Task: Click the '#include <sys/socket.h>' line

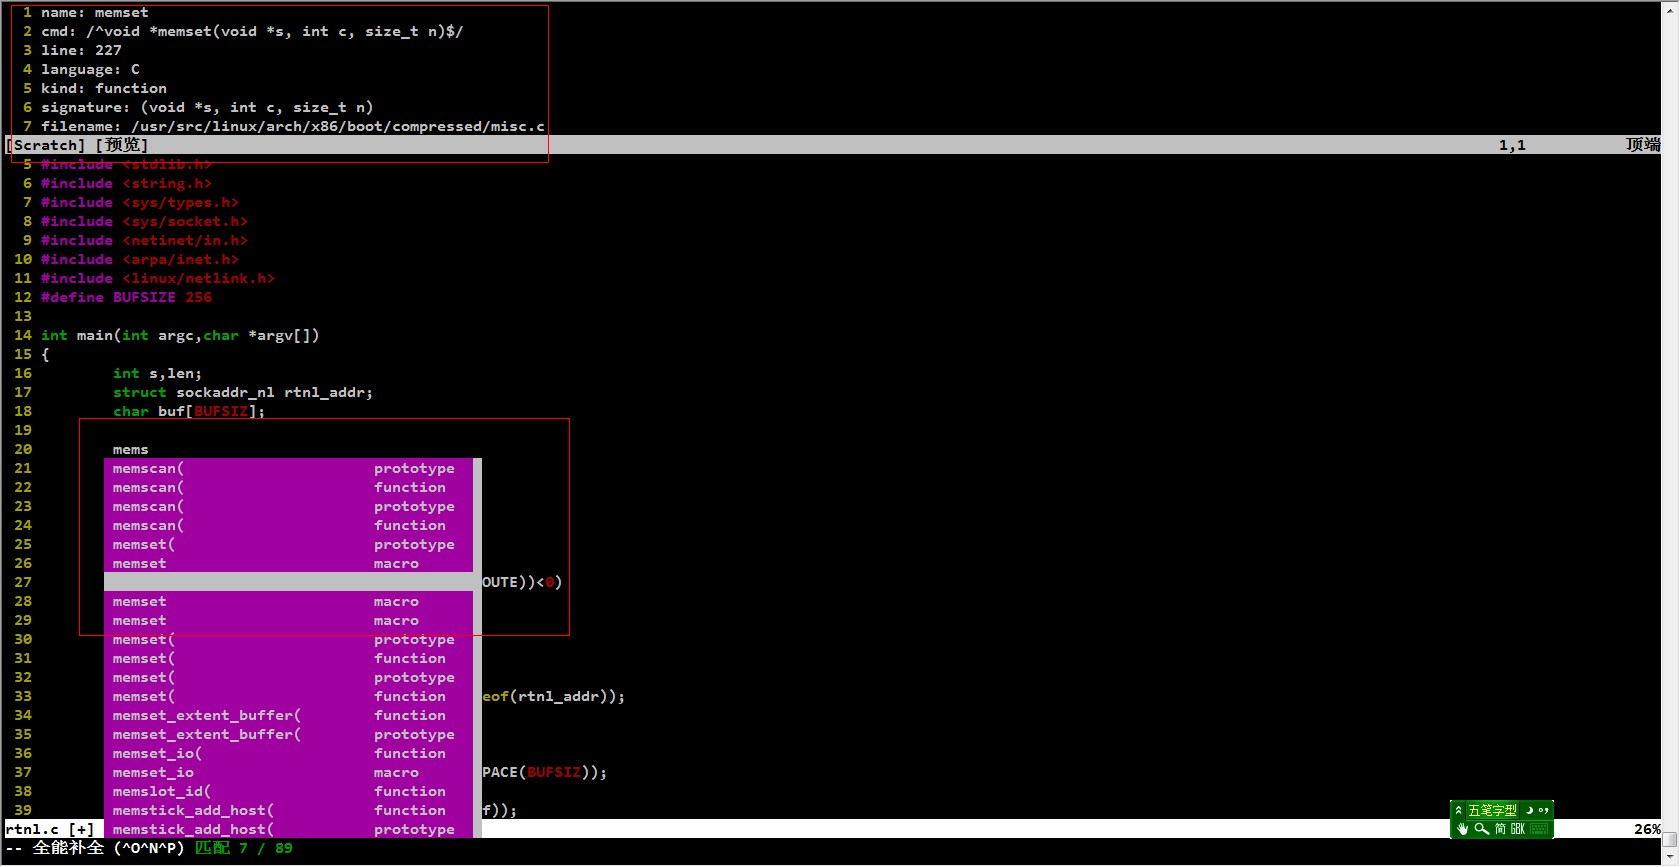Action: (x=144, y=221)
